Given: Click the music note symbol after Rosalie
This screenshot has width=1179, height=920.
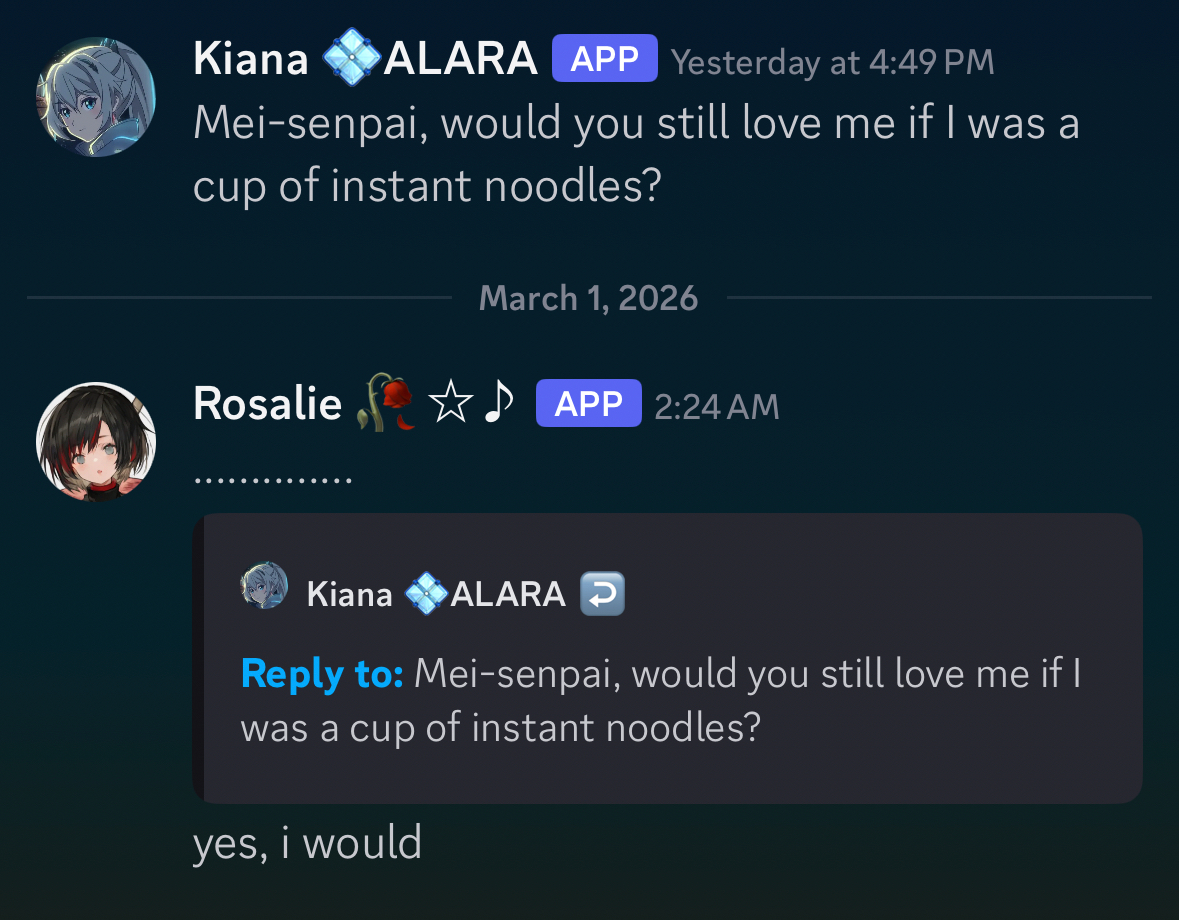Looking at the screenshot, I should (498, 404).
